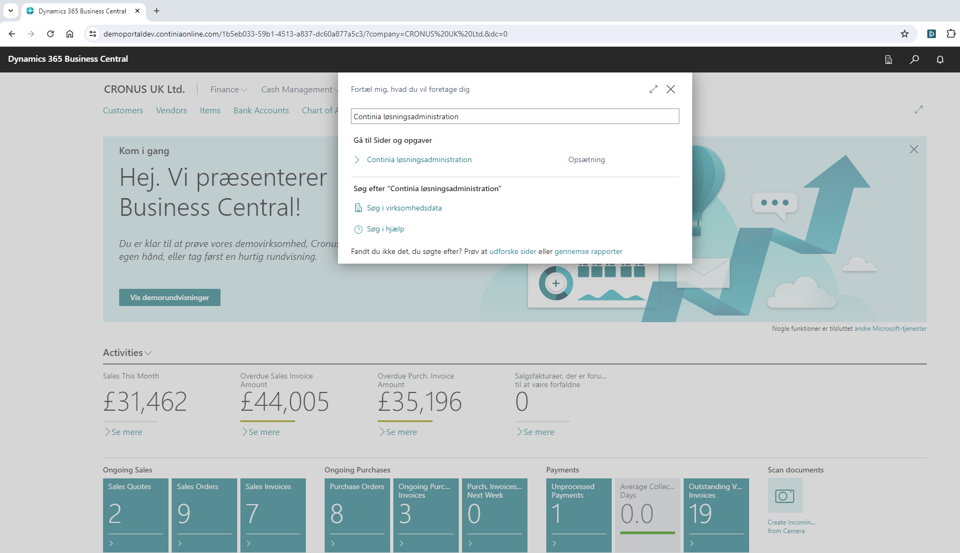Close the 'Fortæl mig' search dialog
This screenshot has height=553, width=960.
[671, 89]
